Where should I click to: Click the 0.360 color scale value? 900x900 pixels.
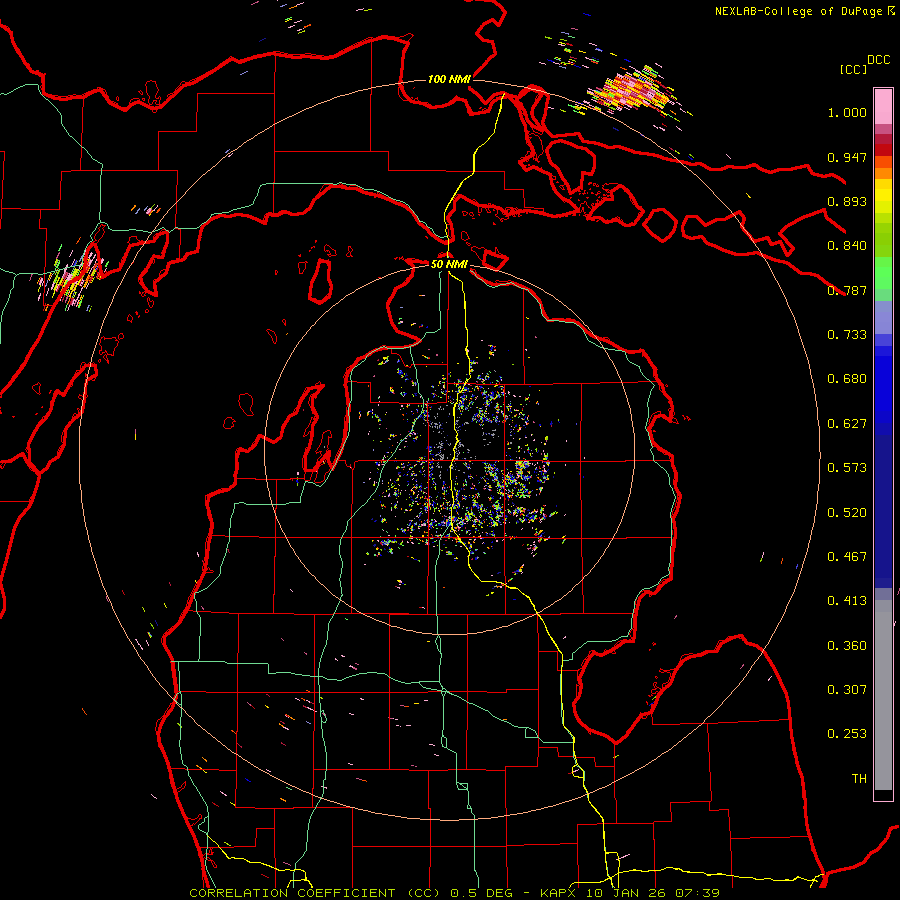click(847, 646)
